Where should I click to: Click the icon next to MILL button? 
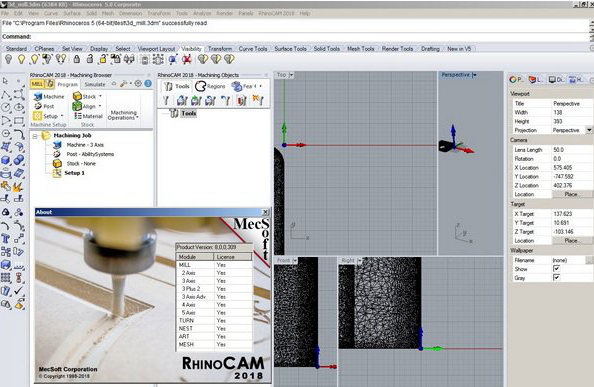[x=50, y=84]
